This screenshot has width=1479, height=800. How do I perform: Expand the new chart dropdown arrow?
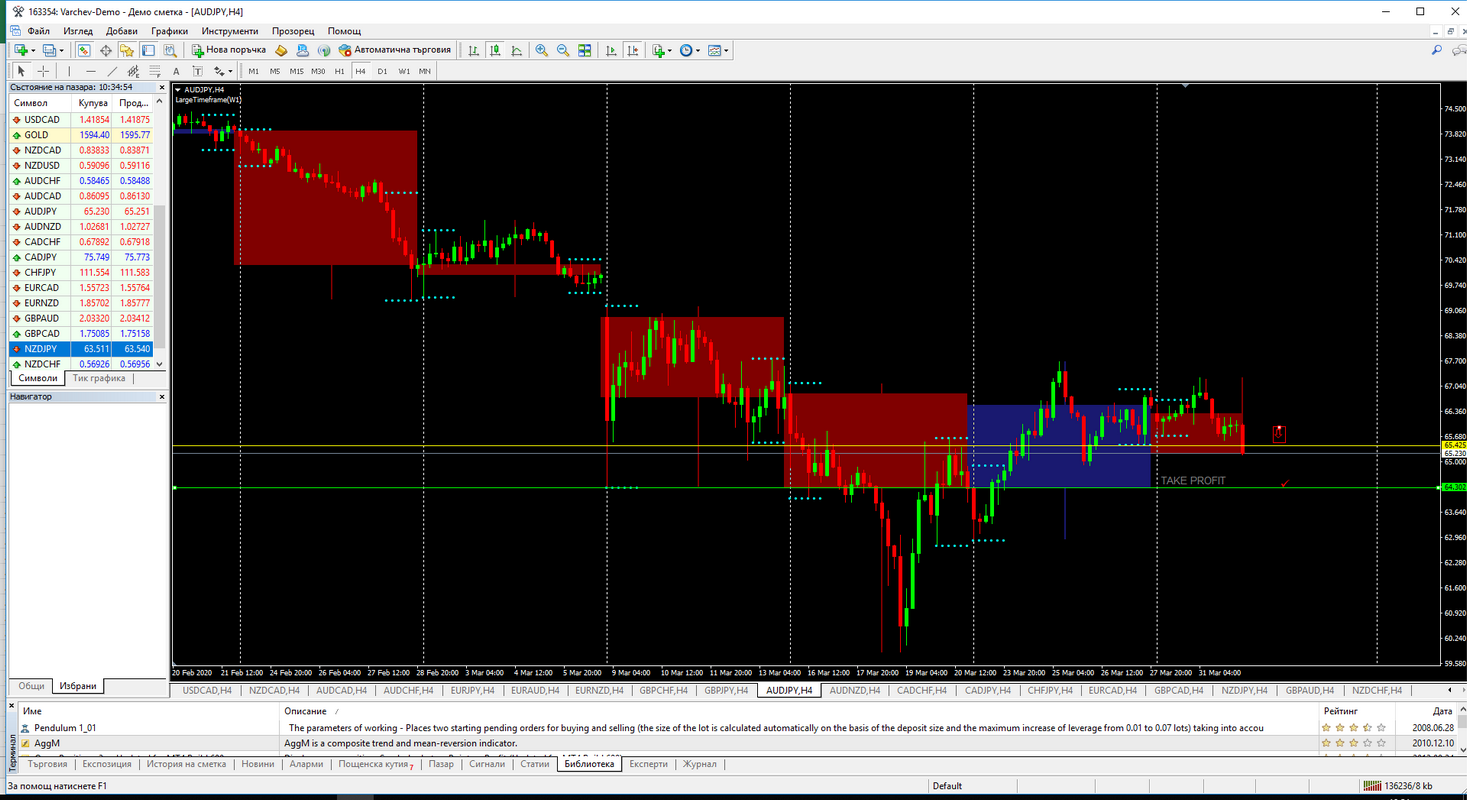tap(33, 50)
